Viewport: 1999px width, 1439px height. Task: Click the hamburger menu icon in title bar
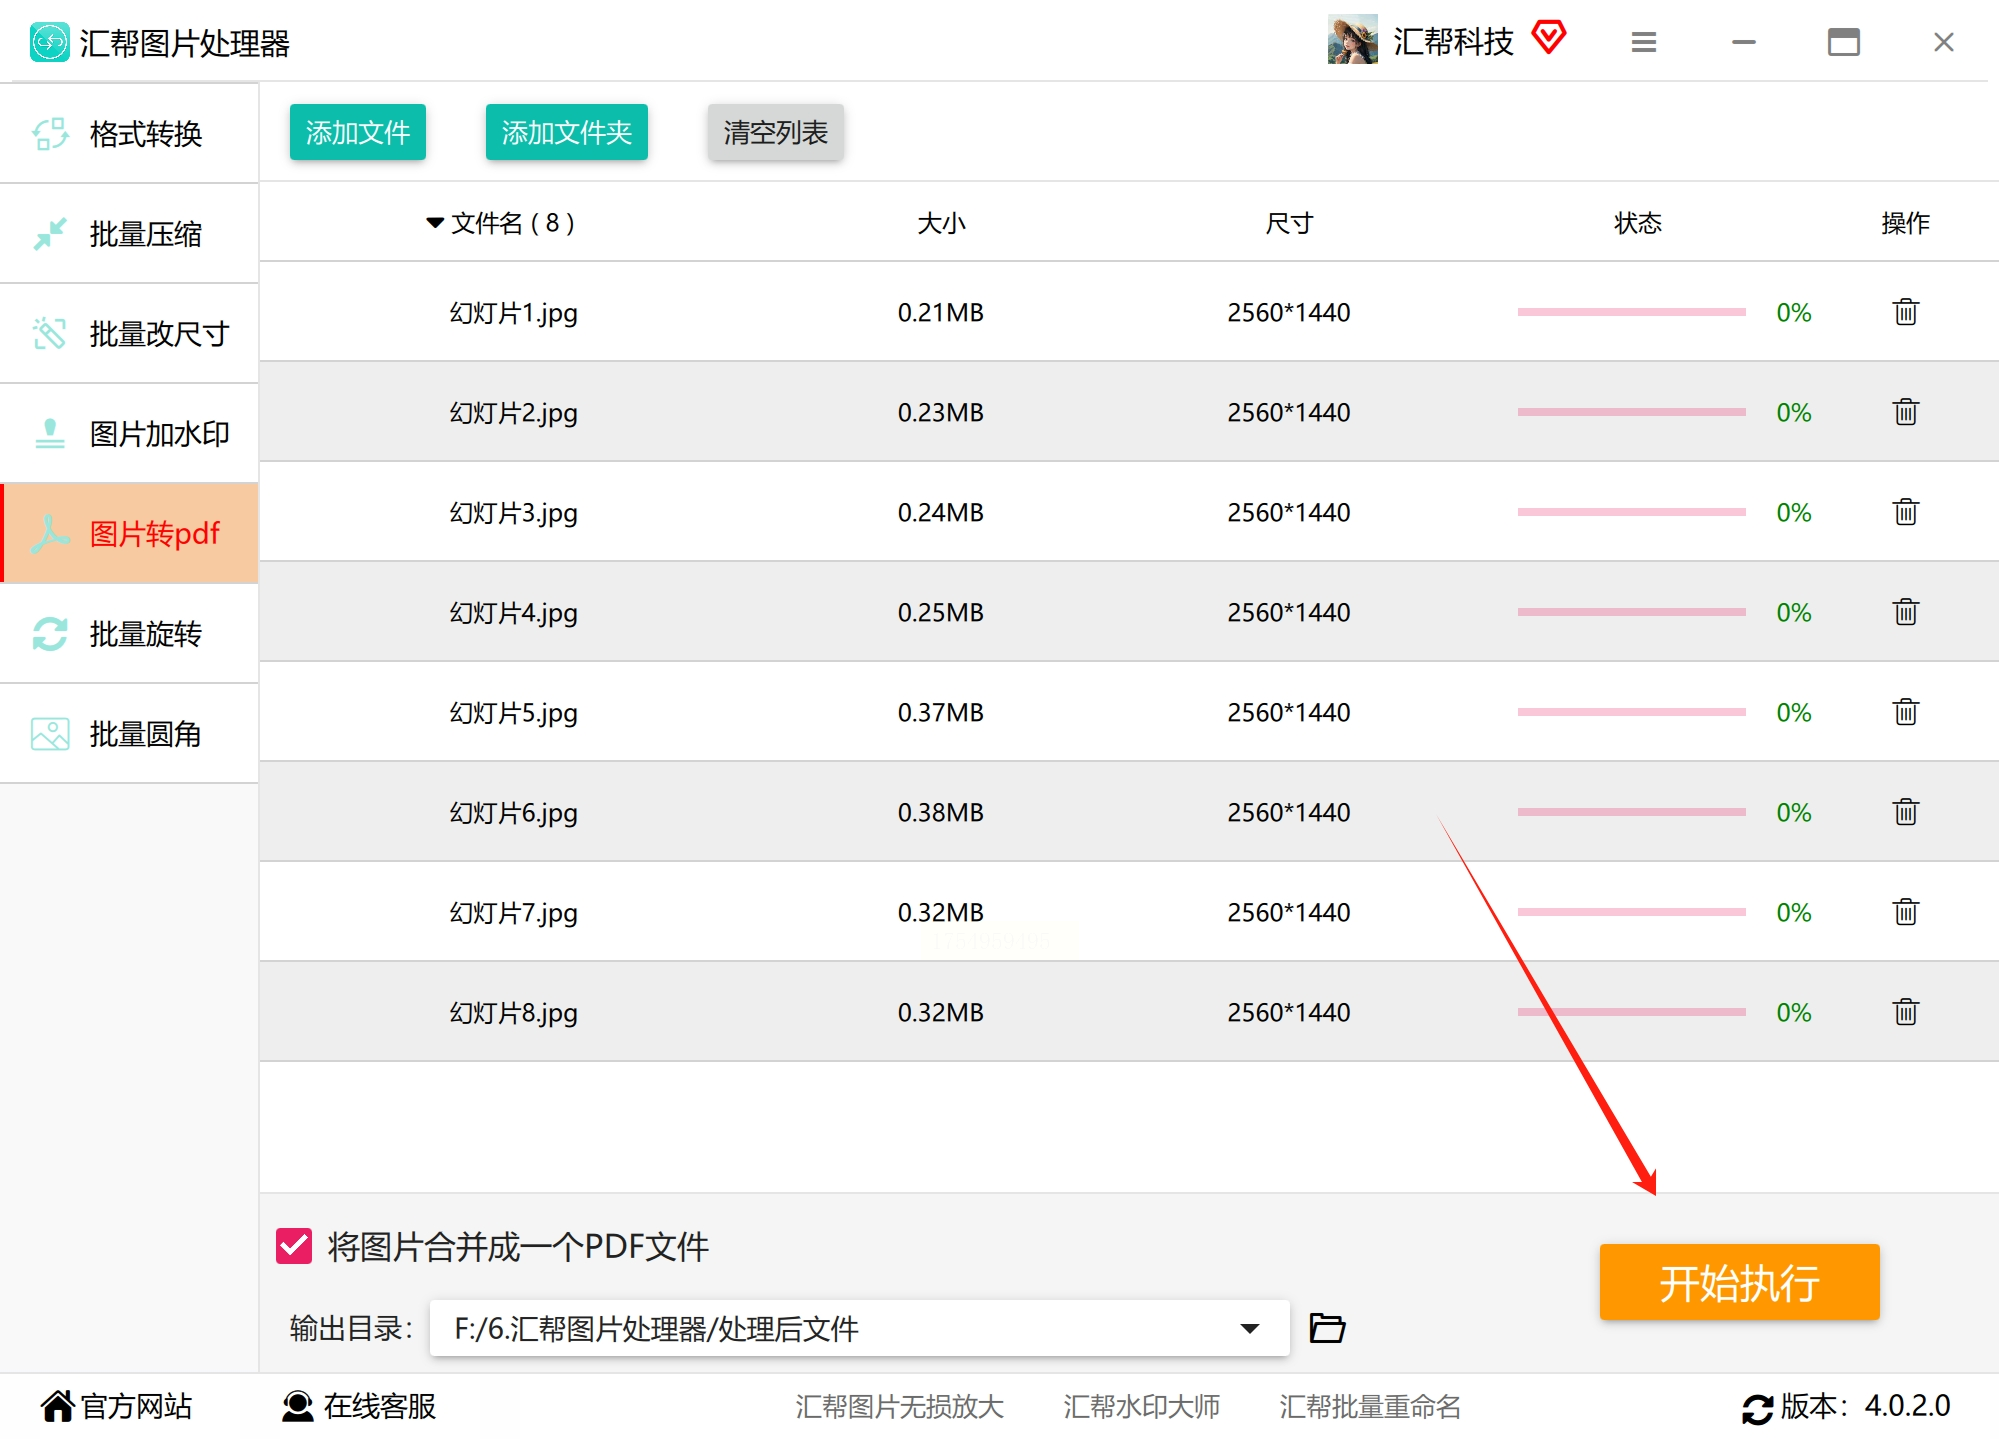coord(1644,42)
